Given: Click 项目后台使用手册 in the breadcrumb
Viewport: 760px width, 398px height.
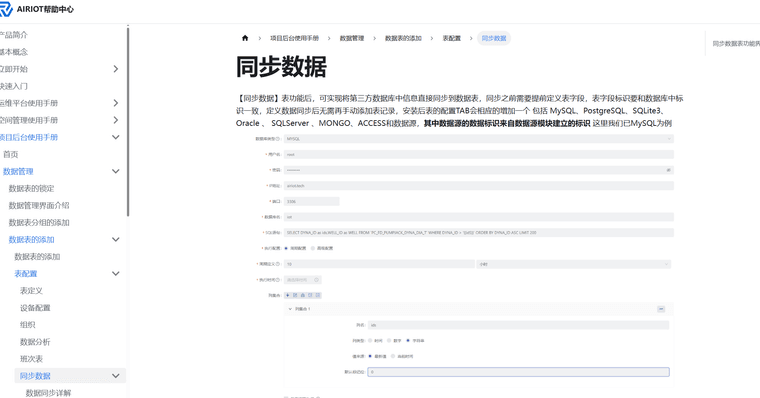Looking at the screenshot, I should (x=294, y=38).
